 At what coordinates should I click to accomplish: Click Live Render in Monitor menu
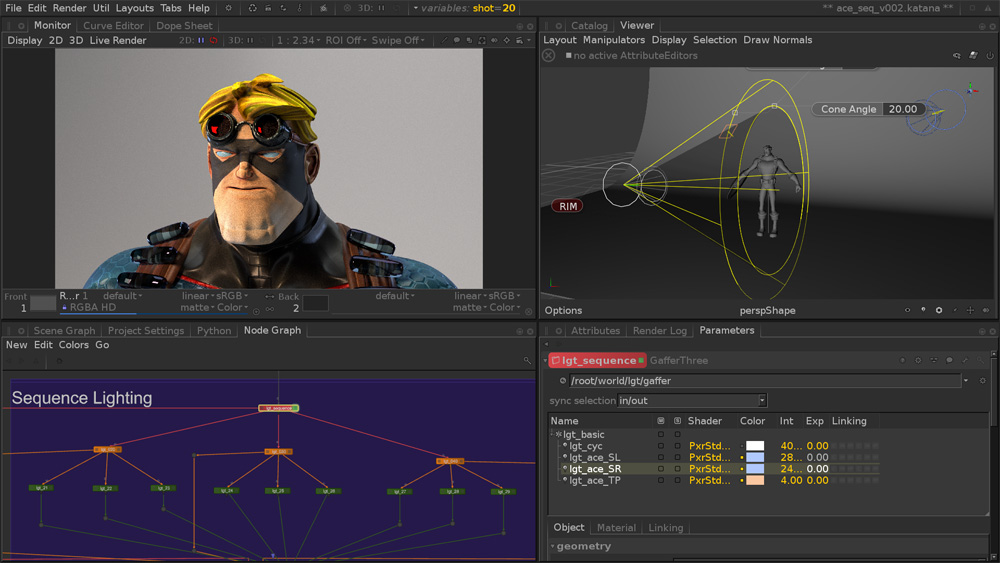coord(118,41)
